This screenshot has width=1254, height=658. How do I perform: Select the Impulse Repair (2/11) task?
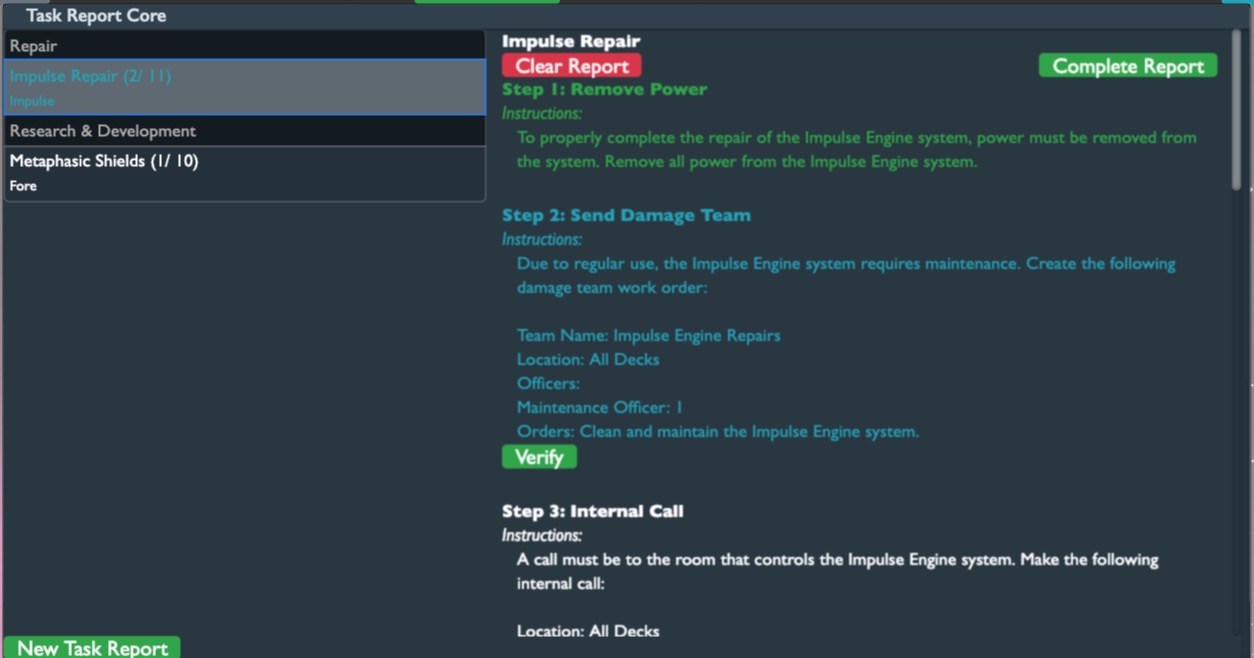[245, 87]
